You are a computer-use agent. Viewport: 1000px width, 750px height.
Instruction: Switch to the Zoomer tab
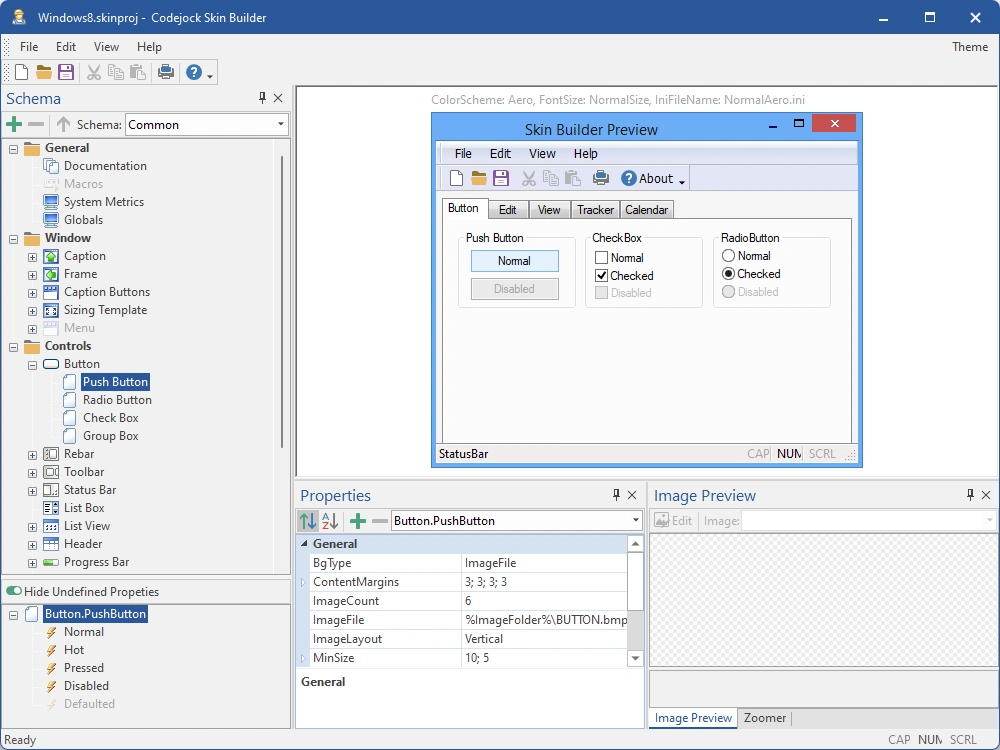click(x=764, y=718)
